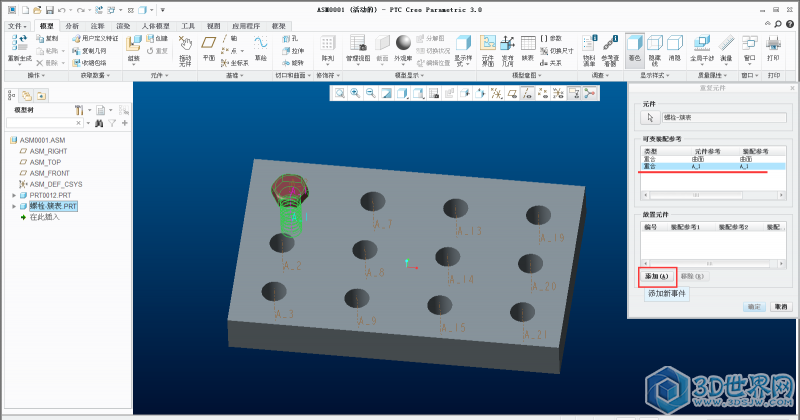Viewport: 800px width, 420px height.
Task: Open the 质量属性 group dropdown
Action: click(712, 76)
